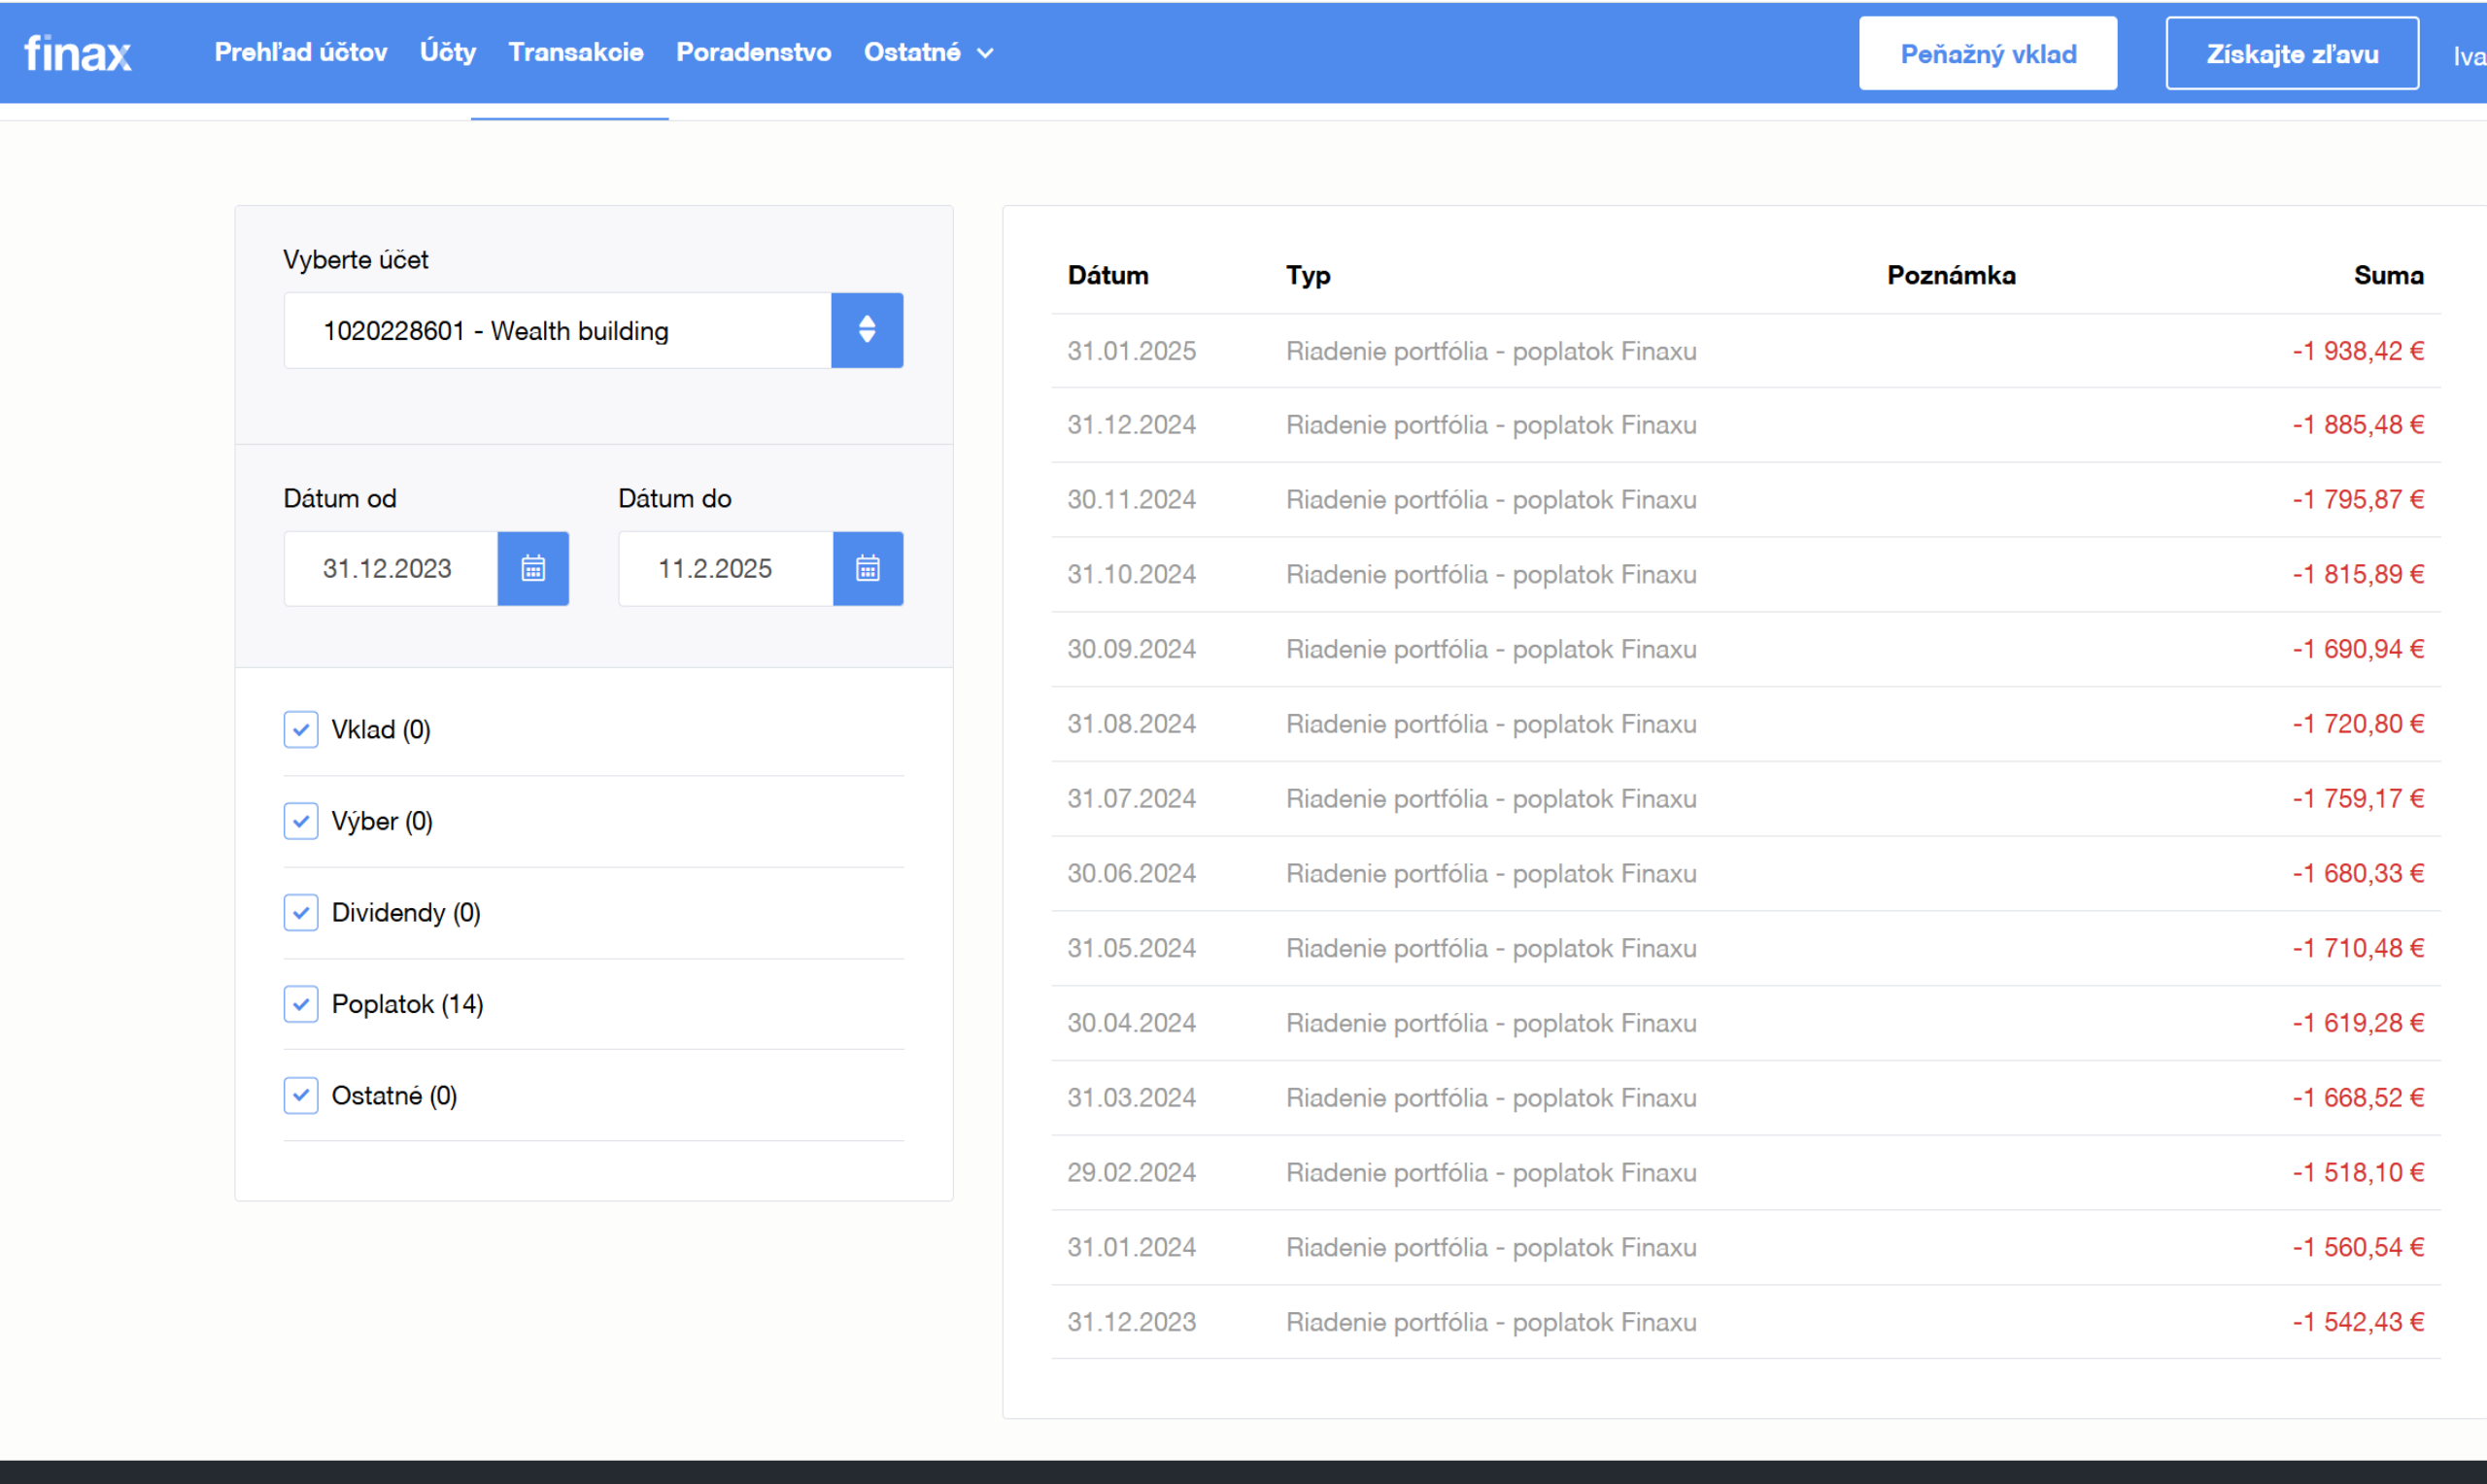The image size is (2487, 1484).
Task: Open the Dátum do calendar picker
Action: click(868, 568)
